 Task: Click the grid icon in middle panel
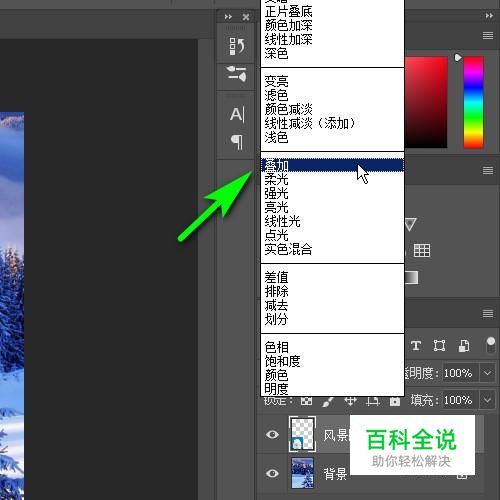(x=422, y=250)
